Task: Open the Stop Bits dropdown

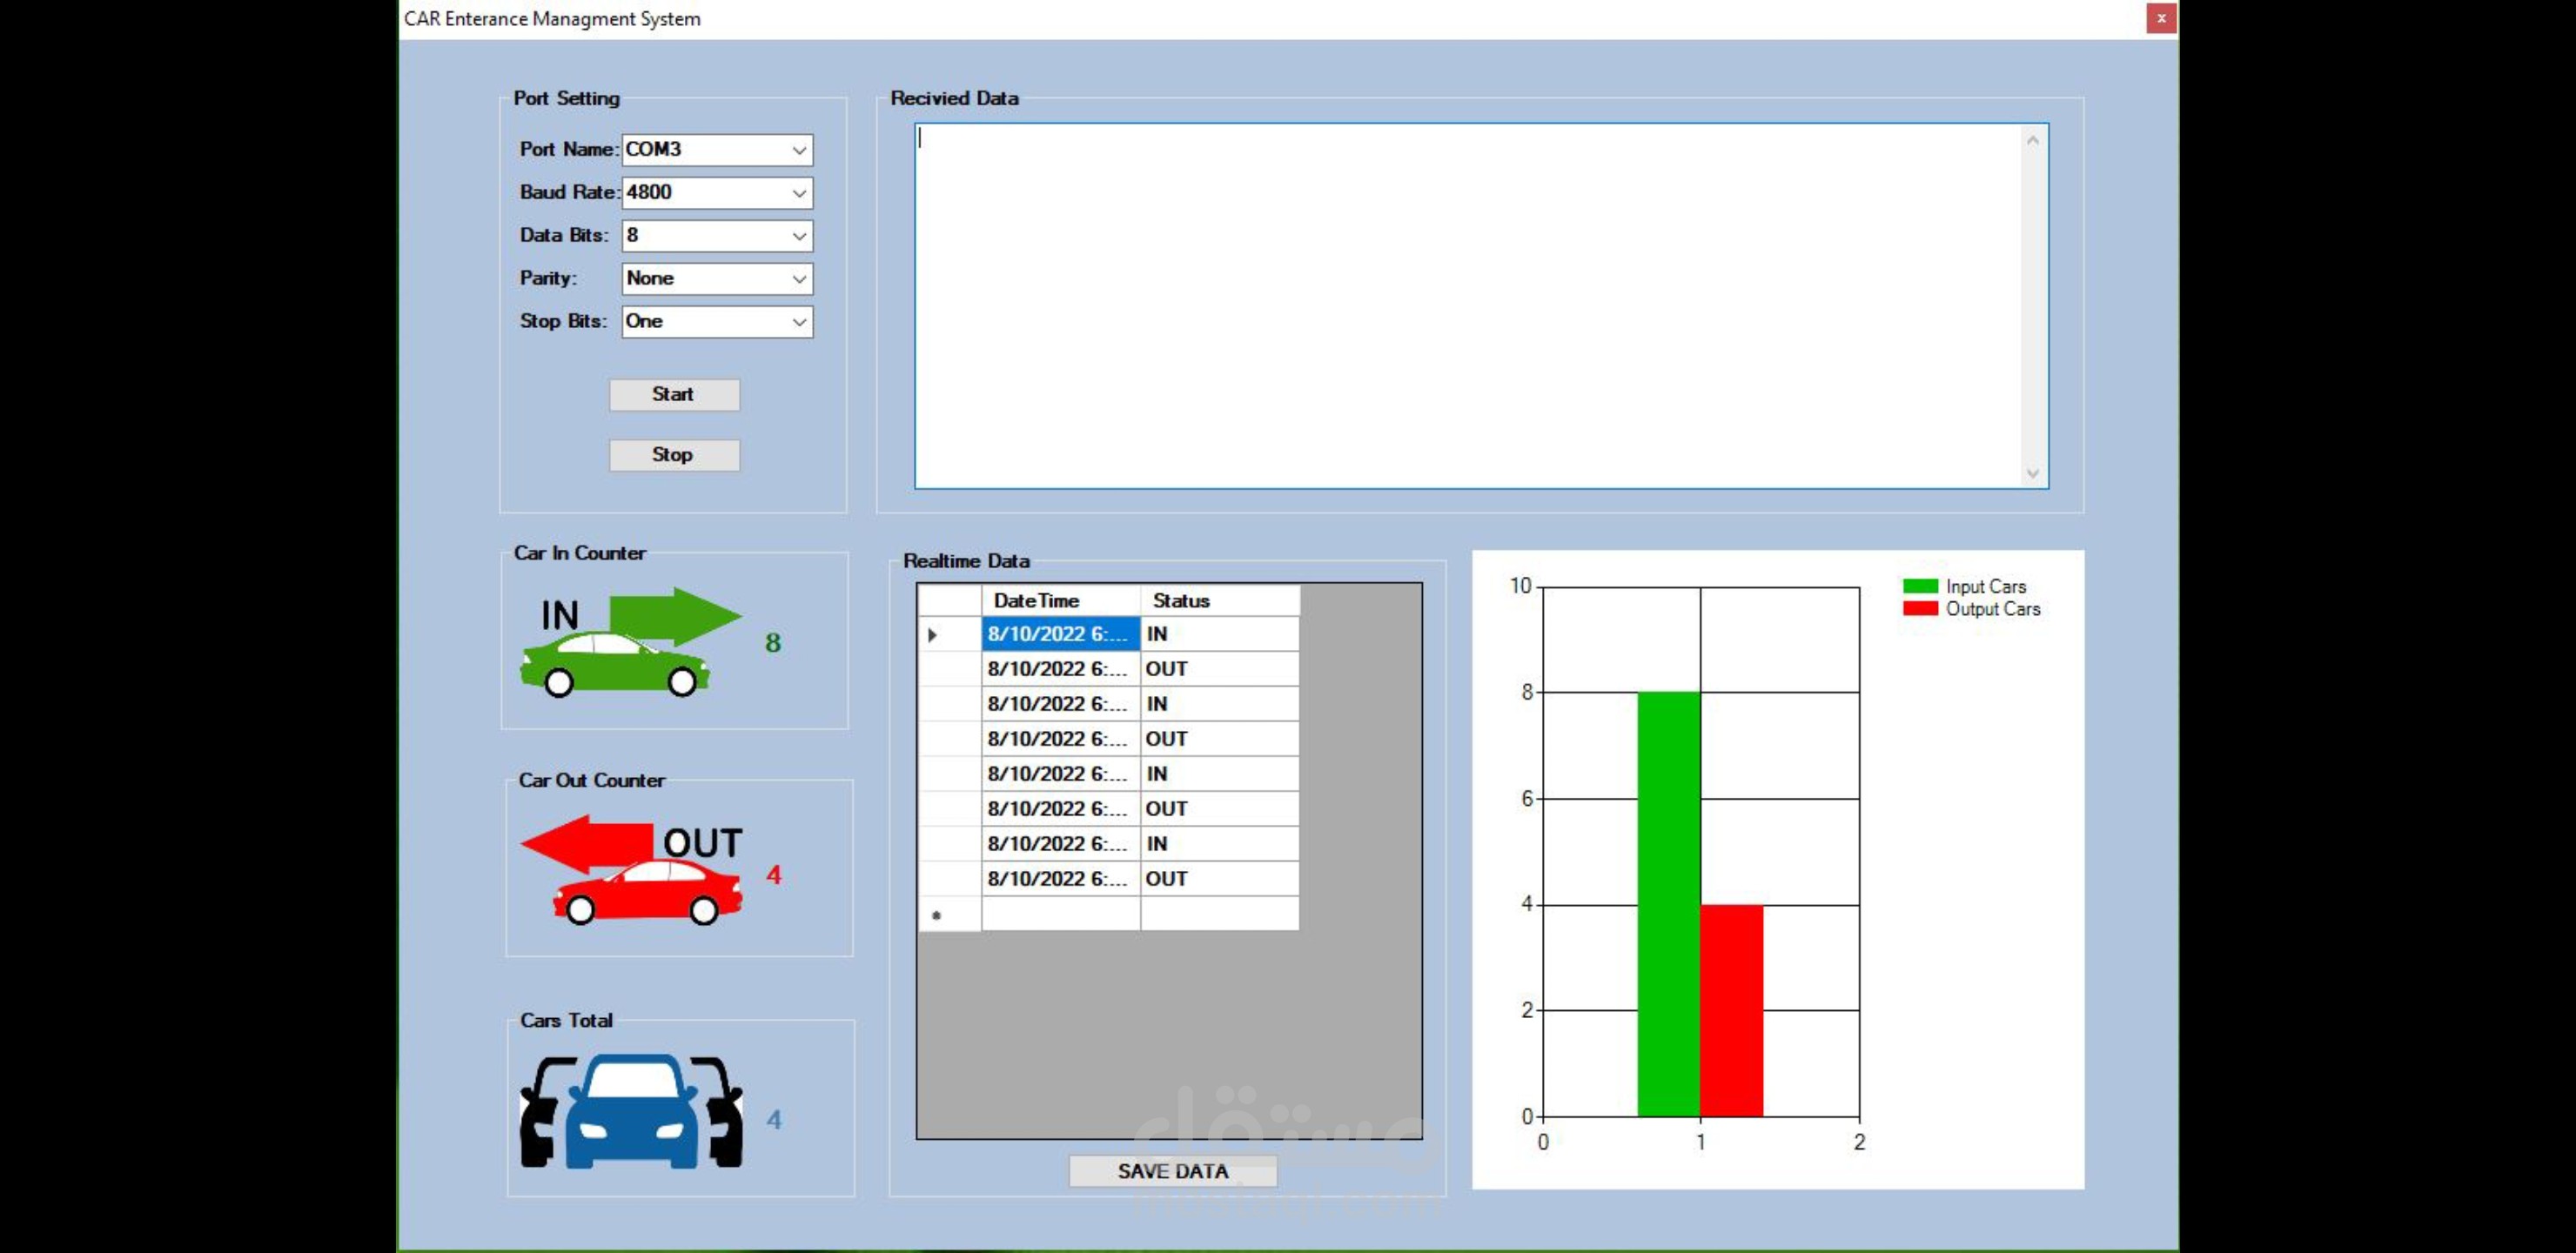Action: [x=717, y=322]
